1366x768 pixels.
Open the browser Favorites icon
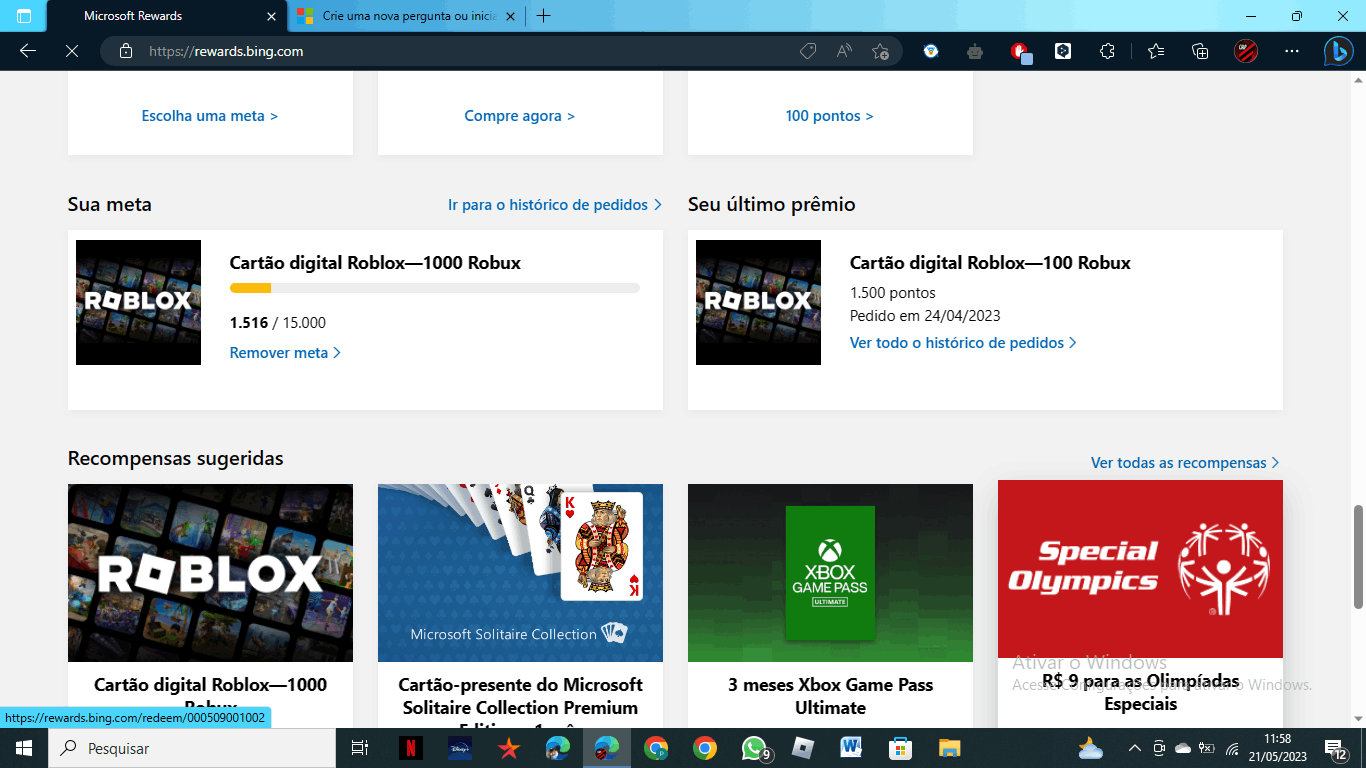click(1156, 50)
